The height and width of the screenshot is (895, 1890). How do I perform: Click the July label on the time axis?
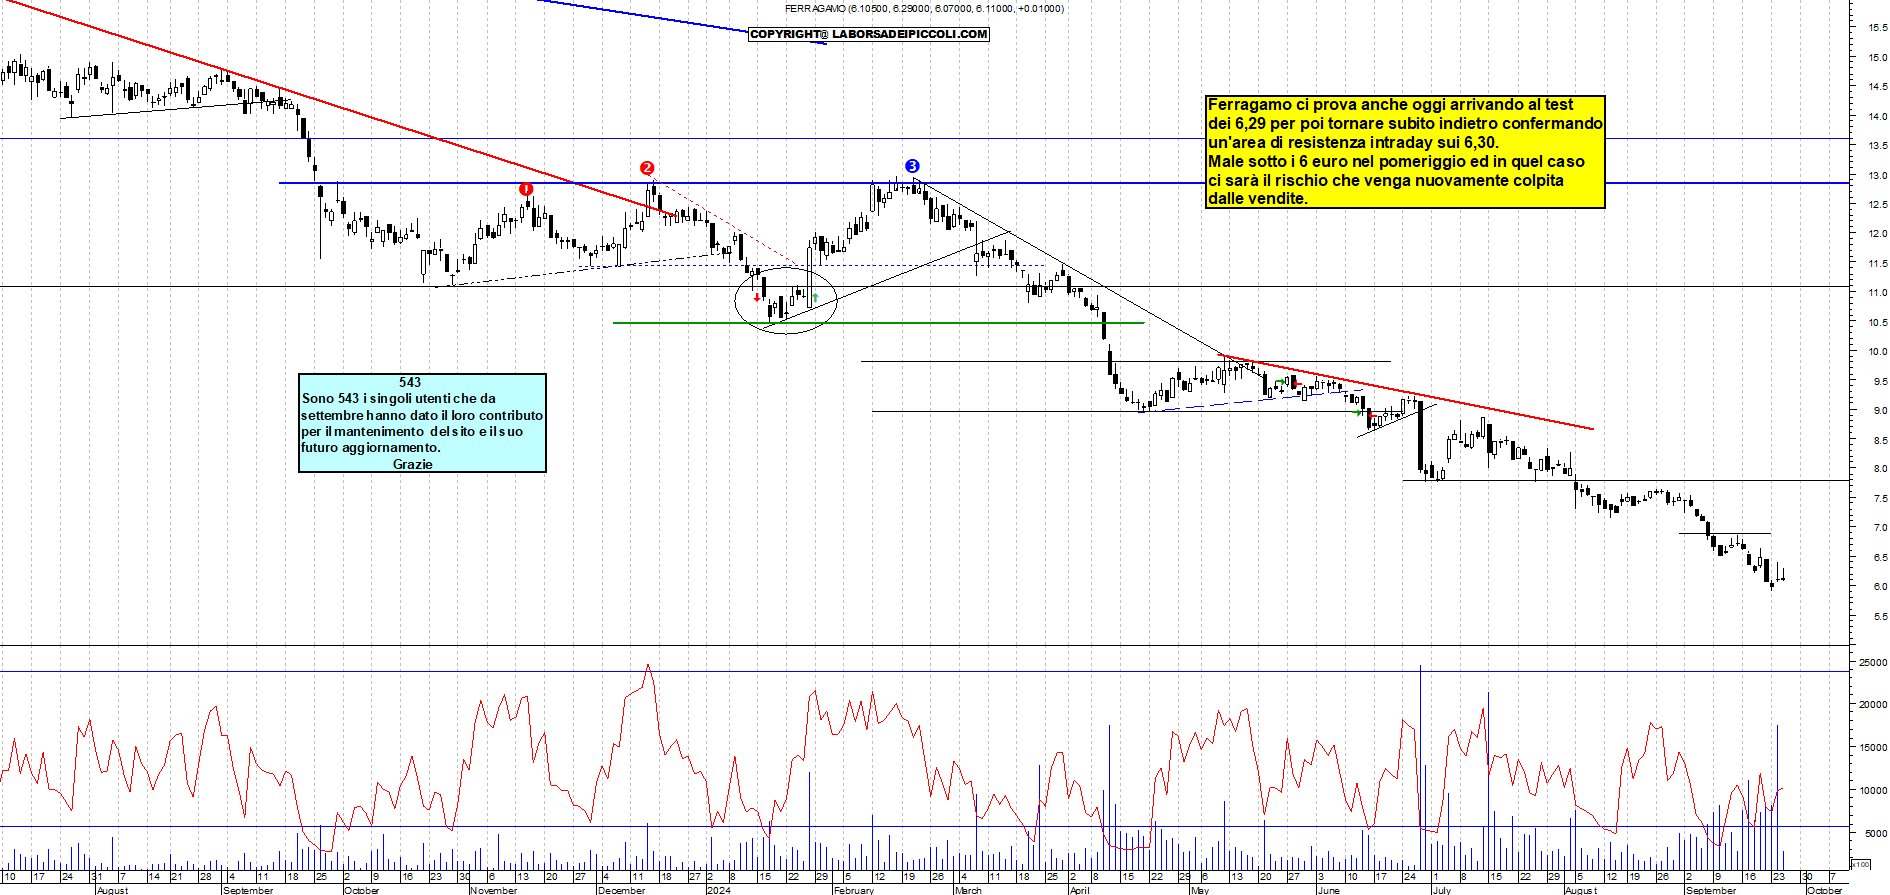point(1441,890)
